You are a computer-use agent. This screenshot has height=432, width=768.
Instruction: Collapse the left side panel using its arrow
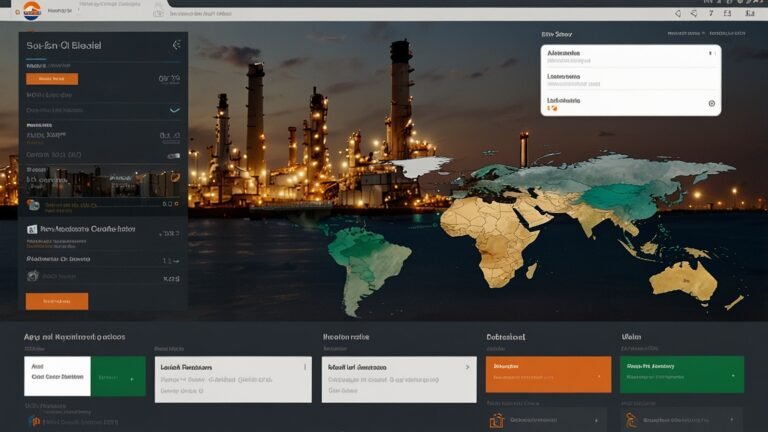(176, 45)
